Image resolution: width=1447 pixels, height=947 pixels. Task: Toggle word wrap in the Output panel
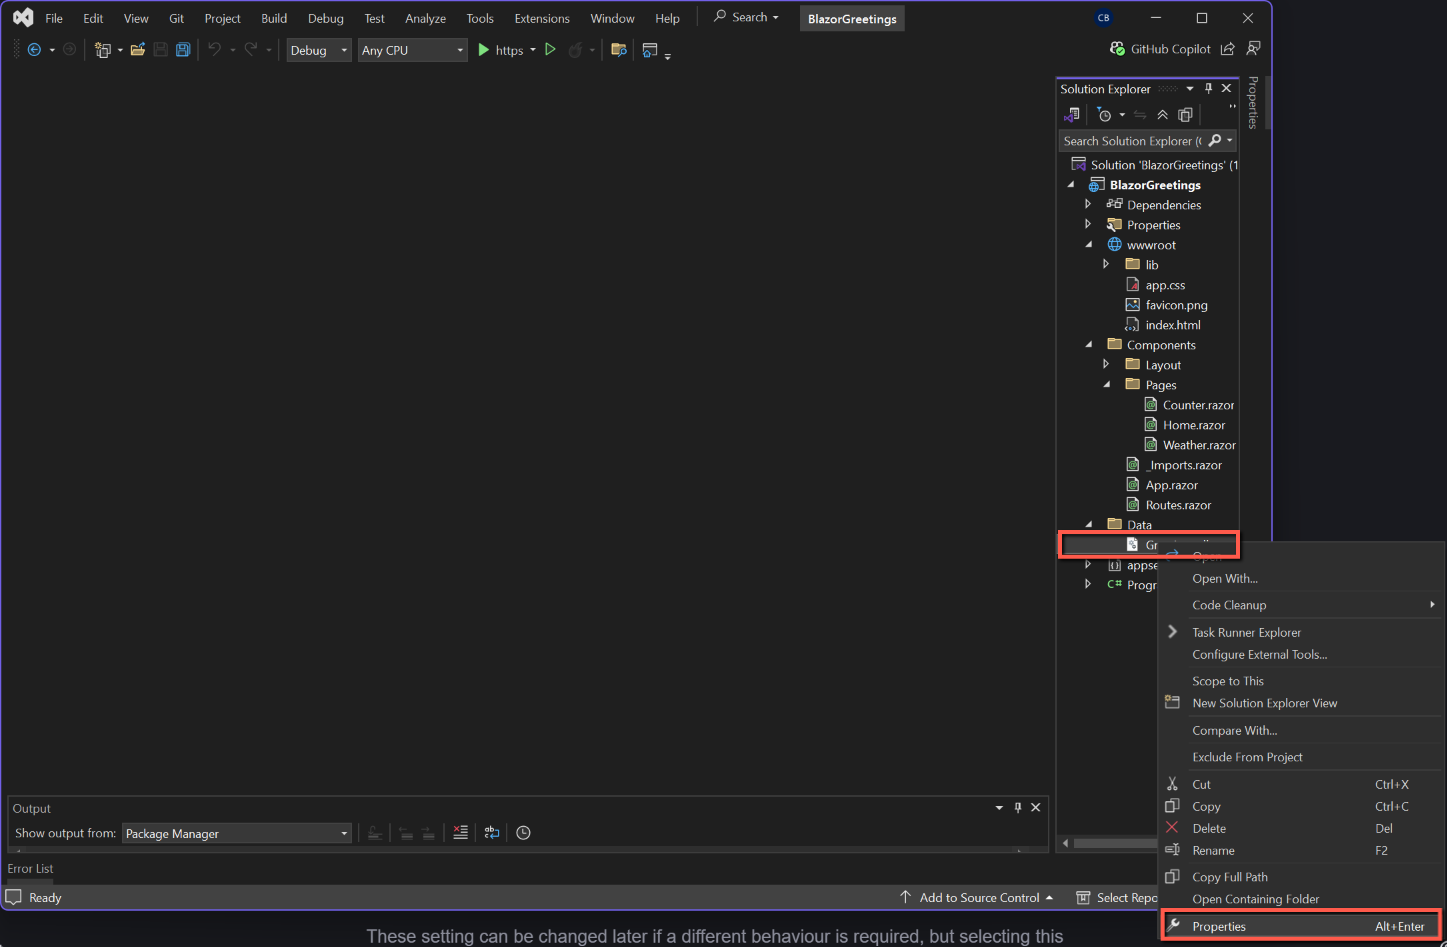click(x=492, y=833)
